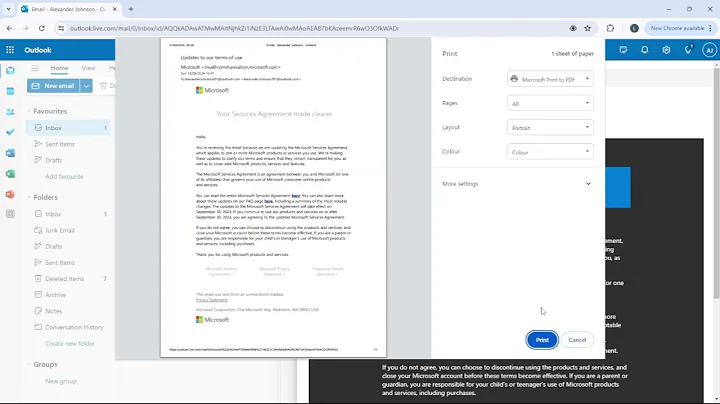
Task: Collapse the Favourites section
Action: click(29, 111)
